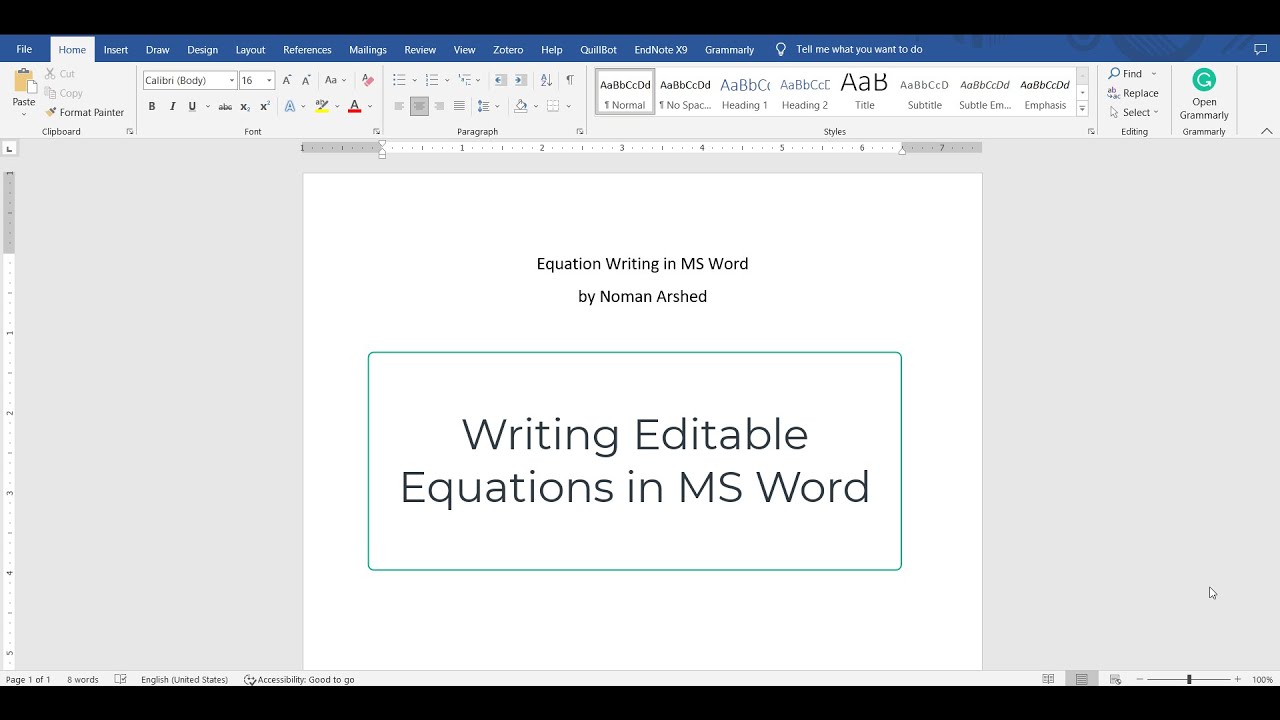
Task: Decrease paragraph indent
Action: point(501,80)
